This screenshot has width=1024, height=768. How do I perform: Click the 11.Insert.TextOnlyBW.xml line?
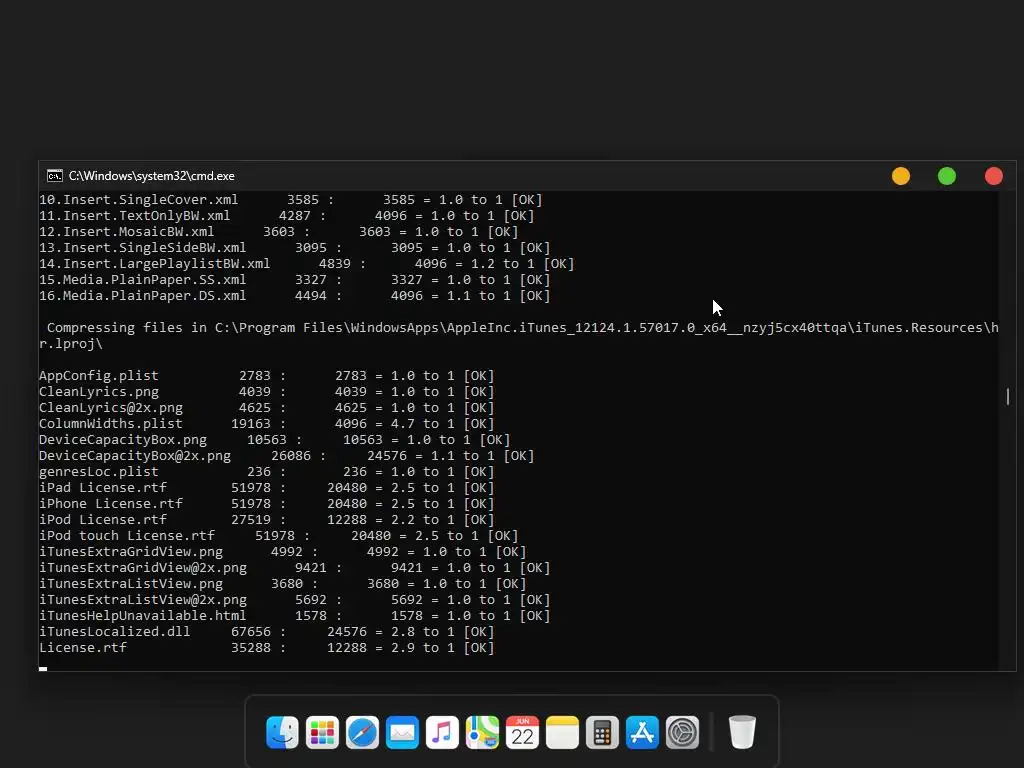click(287, 216)
